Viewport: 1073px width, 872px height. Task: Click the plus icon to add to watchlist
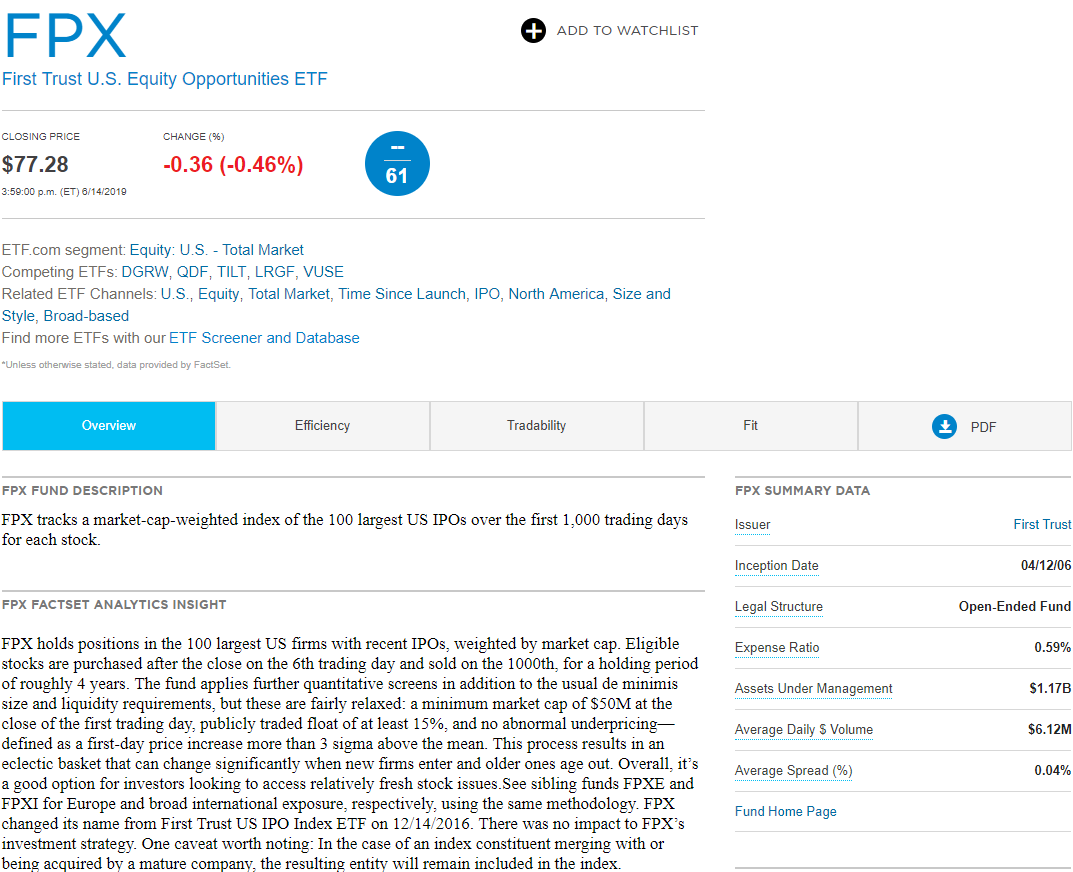(533, 31)
